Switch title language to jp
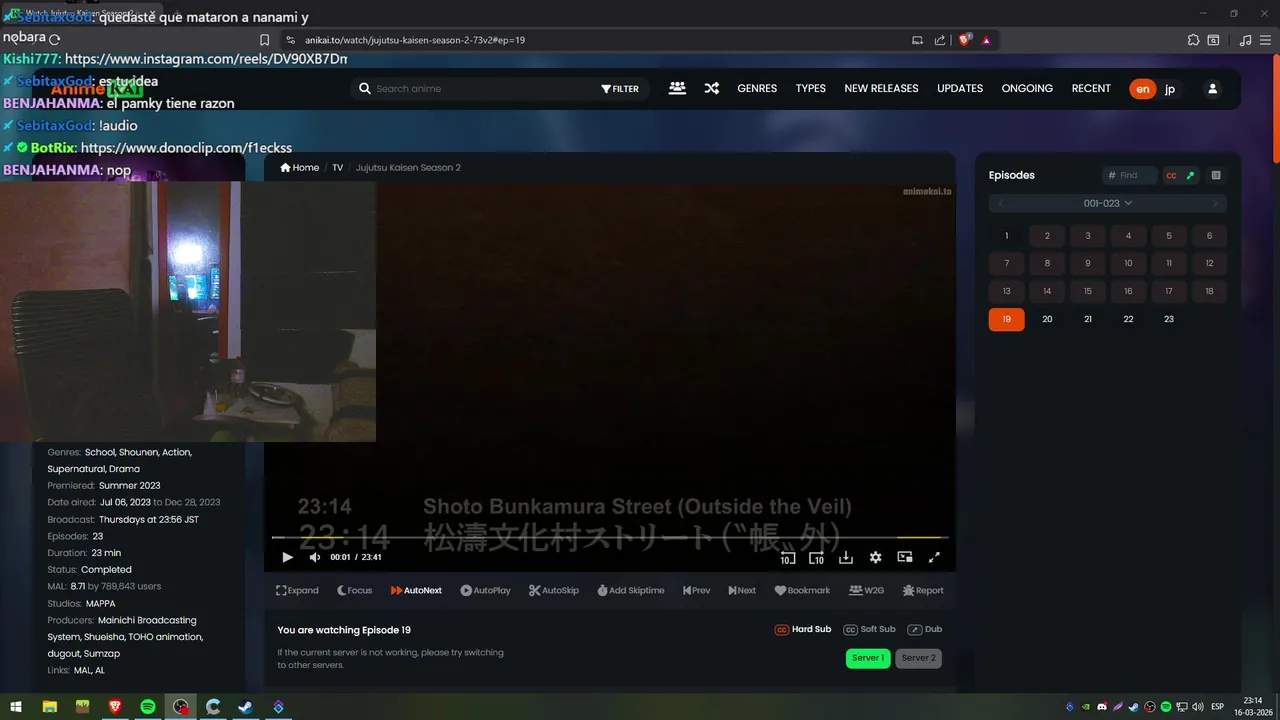The image size is (1280, 720). (1170, 89)
